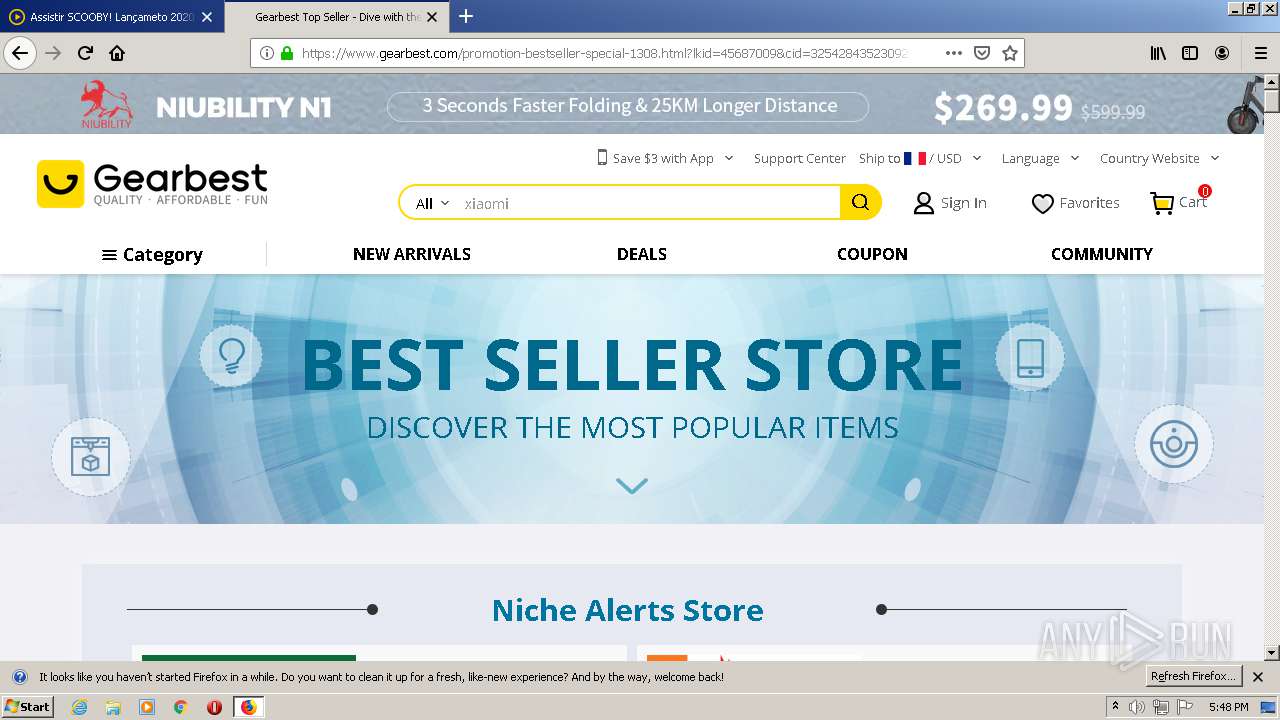Click the page vertical scrollbar
The width and height of the screenshot is (1280, 720).
pyautogui.click(x=1272, y=366)
